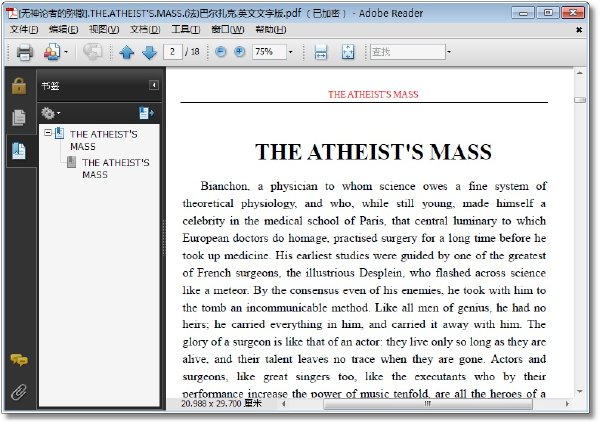Open the find options dropdown arrow
This screenshot has height=424, width=600.
click(449, 52)
